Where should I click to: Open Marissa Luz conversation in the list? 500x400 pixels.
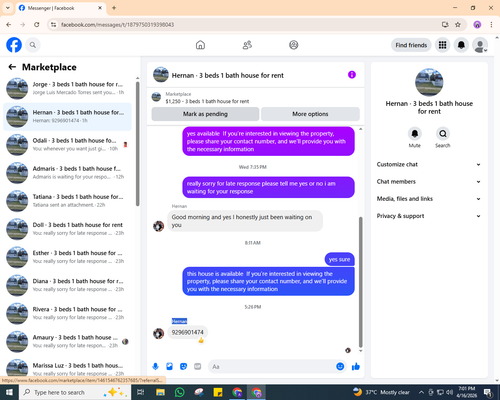tap(67, 368)
